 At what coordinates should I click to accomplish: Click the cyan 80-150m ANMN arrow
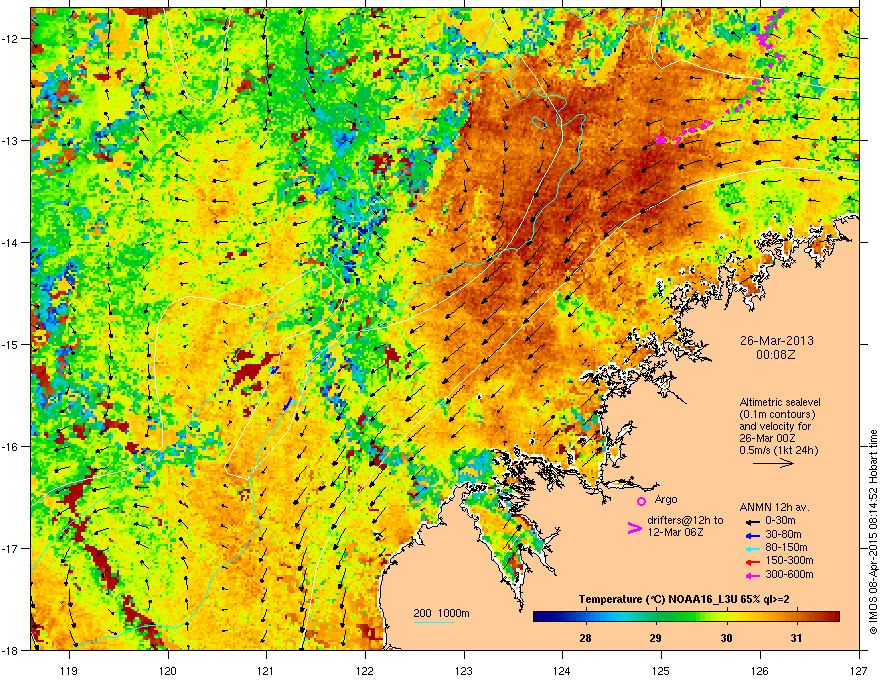(752, 548)
